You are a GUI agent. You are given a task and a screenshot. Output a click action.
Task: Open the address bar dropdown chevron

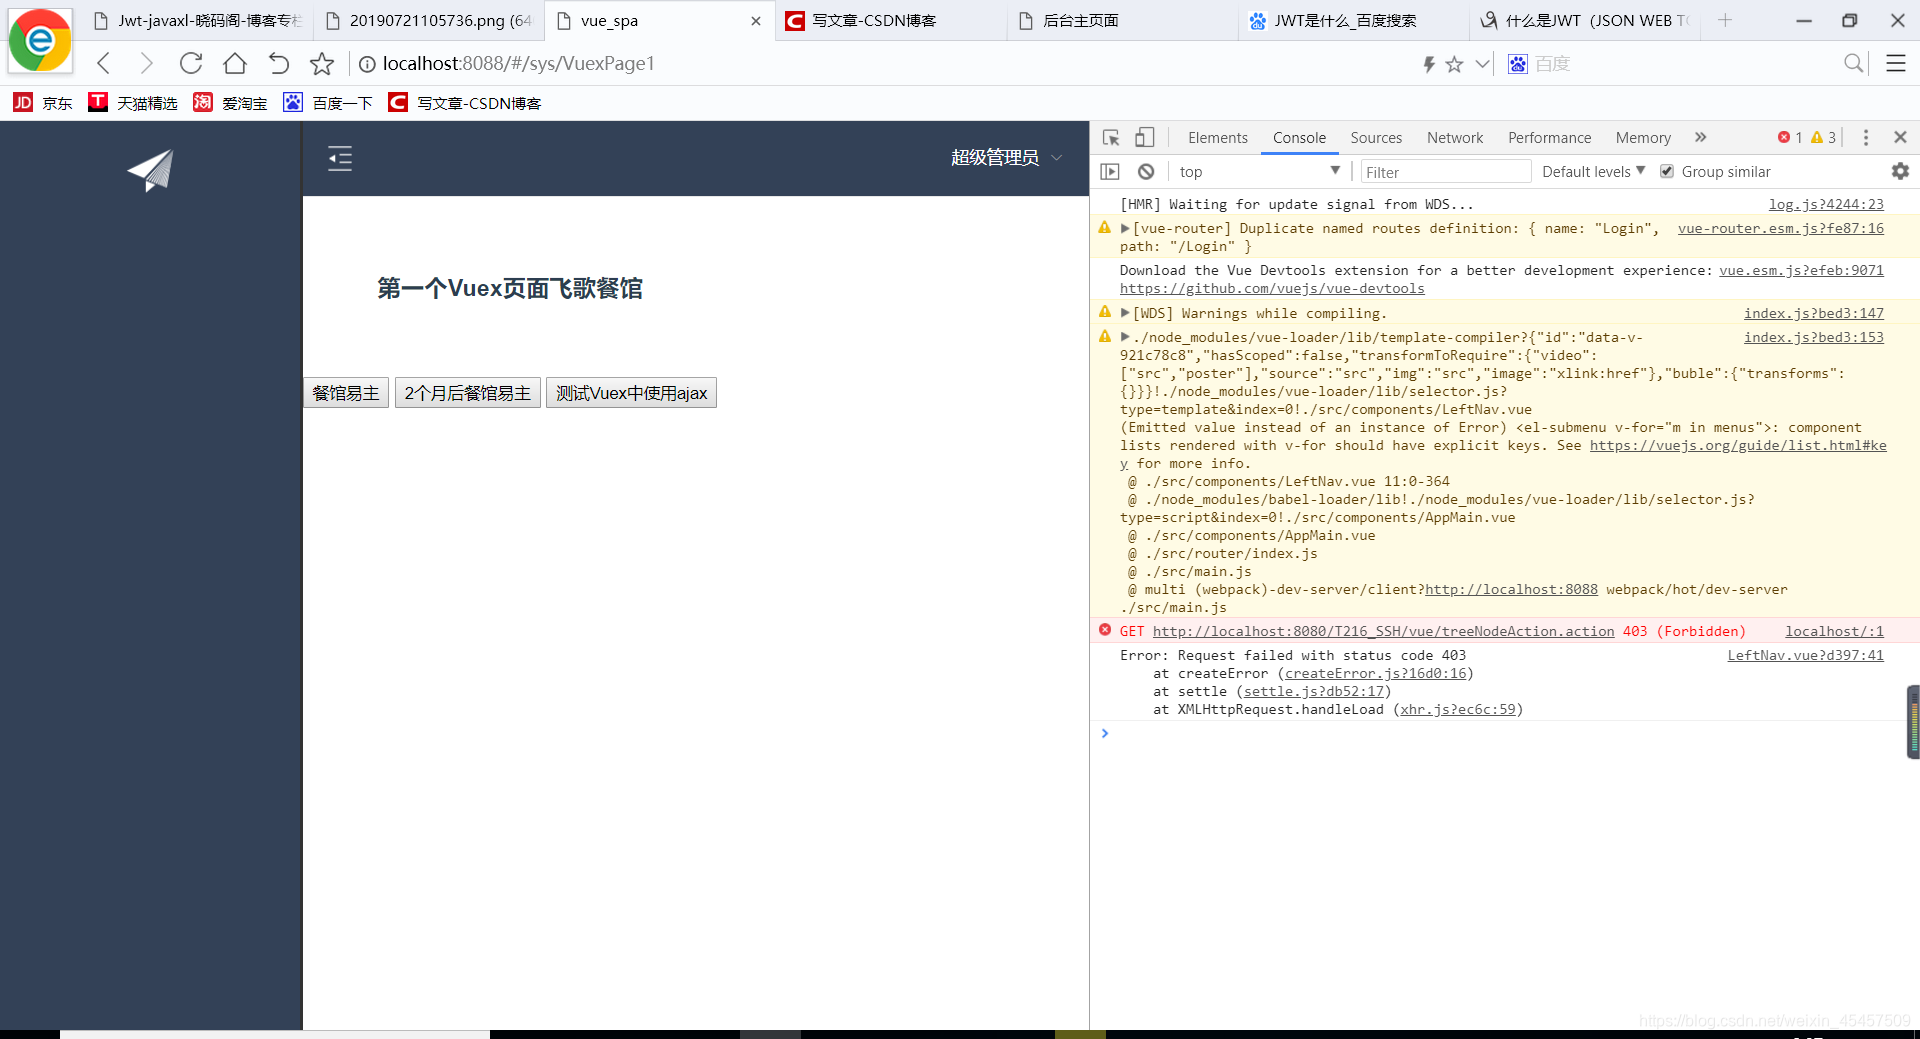coord(1483,64)
